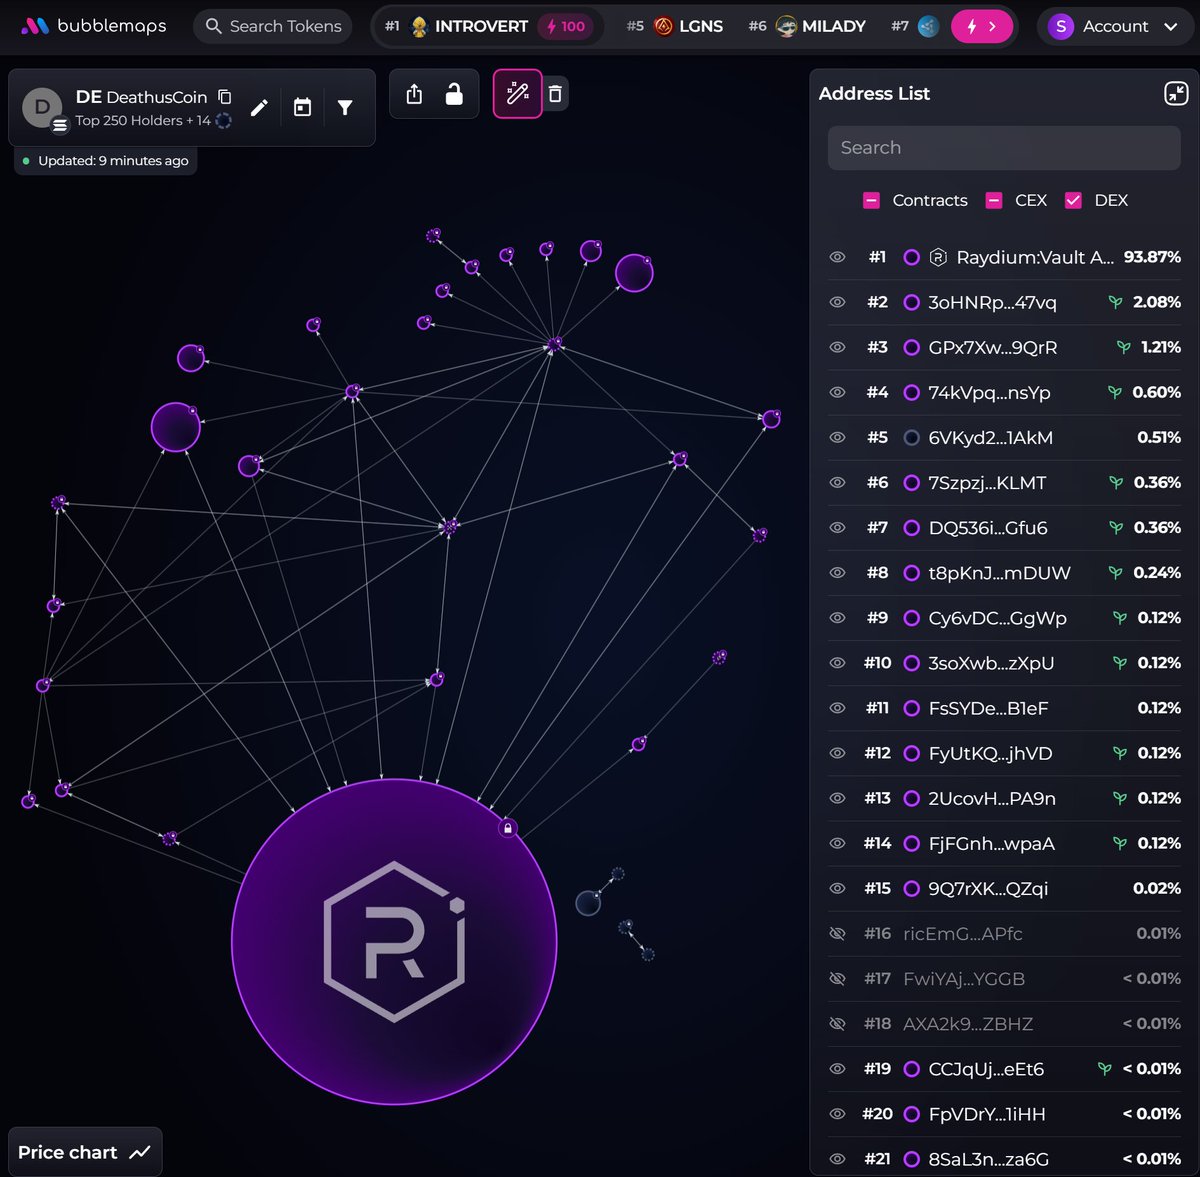Image resolution: width=1200 pixels, height=1177 pixels.
Task: Click the Updated 9 minutes ago status
Action: tap(106, 161)
